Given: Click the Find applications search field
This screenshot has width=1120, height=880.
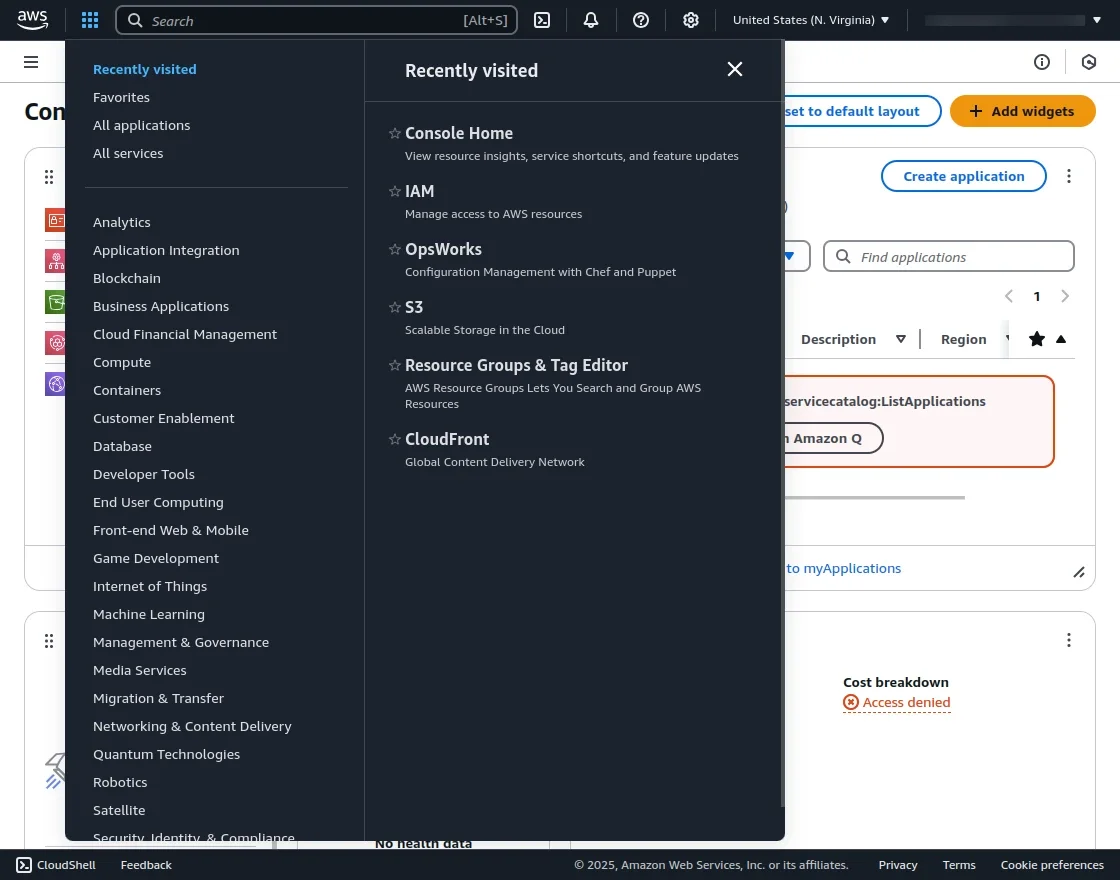Looking at the screenshot, I should 948,256.
